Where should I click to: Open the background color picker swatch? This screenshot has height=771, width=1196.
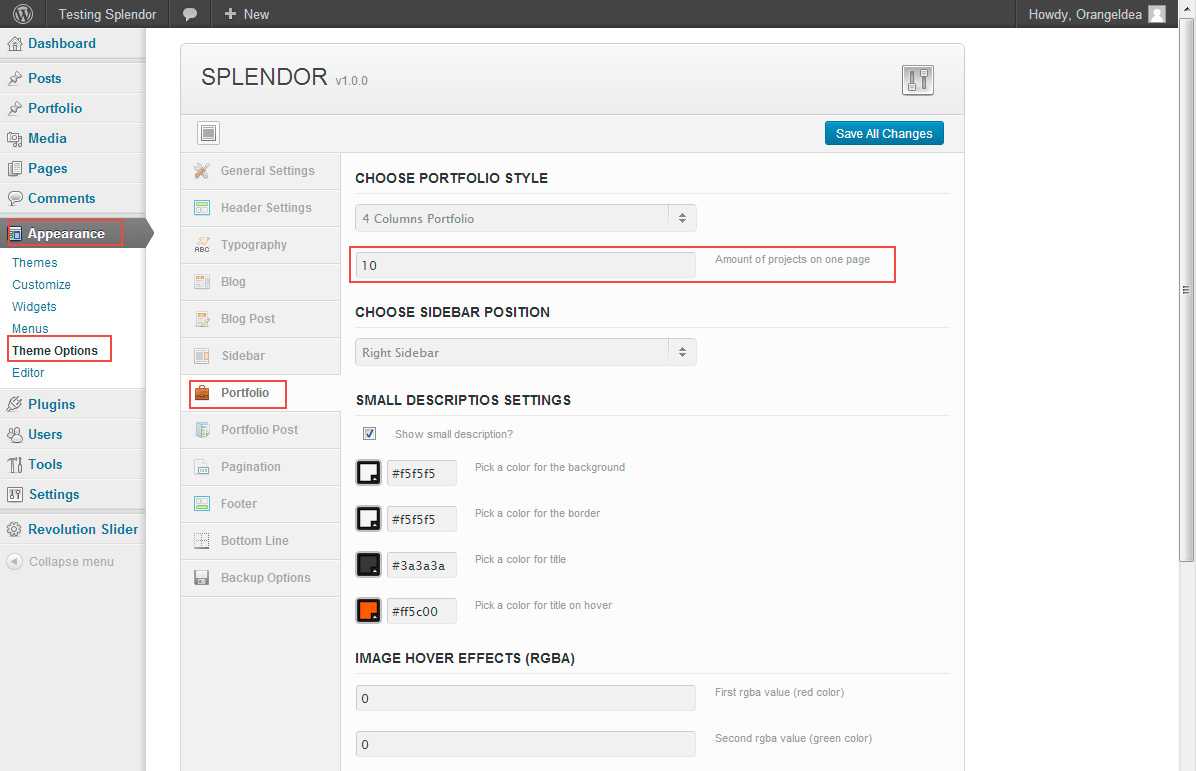click(368, 473)
